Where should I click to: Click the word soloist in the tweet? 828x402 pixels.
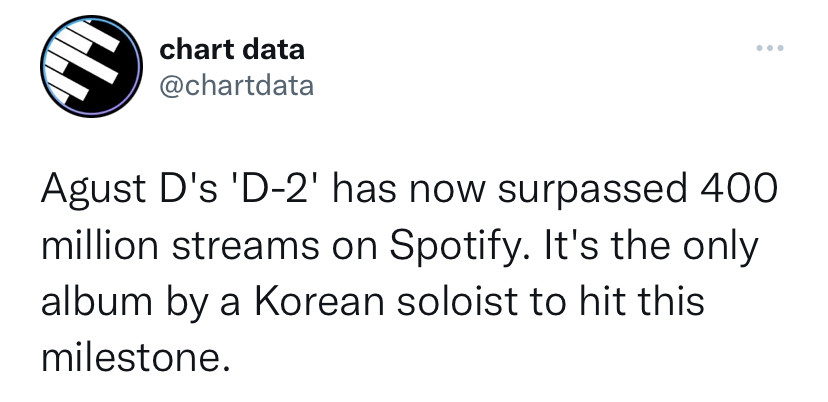pyautogui.click(x=456, y=301)
